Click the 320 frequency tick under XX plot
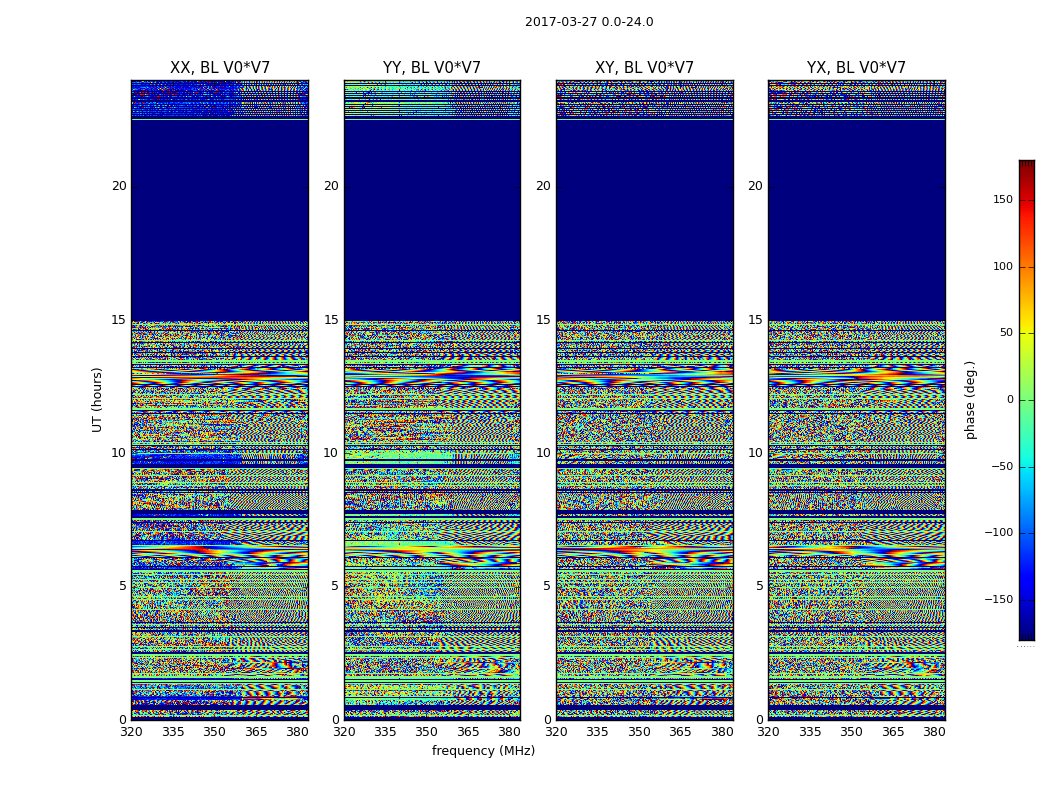The width and height of the screenshot is (1050, 800). coord(131,732)
